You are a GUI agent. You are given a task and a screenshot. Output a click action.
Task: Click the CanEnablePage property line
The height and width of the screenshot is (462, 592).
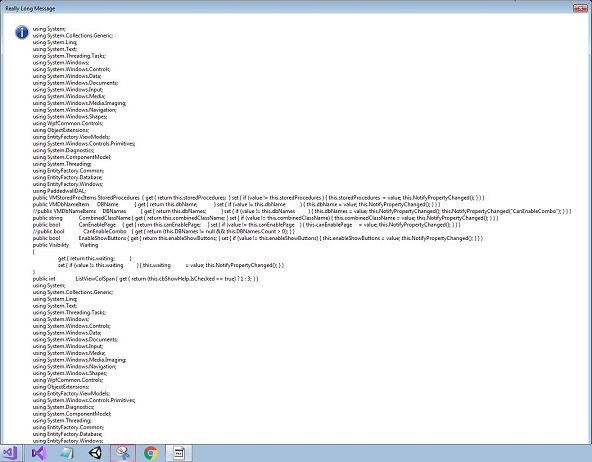(x=247, y=225)
